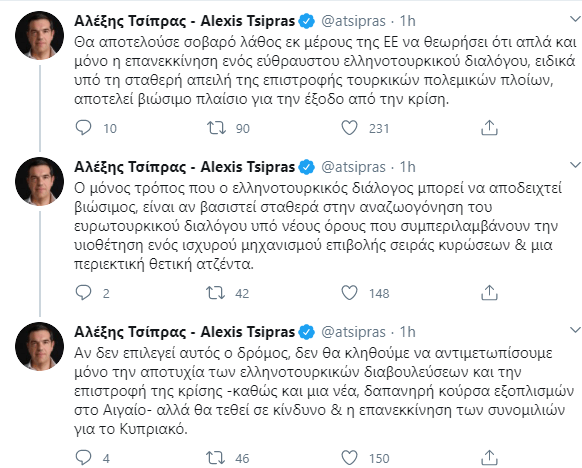Share the second tweet via upload icon
Screen dimensions: 582x468
(489, 293)
